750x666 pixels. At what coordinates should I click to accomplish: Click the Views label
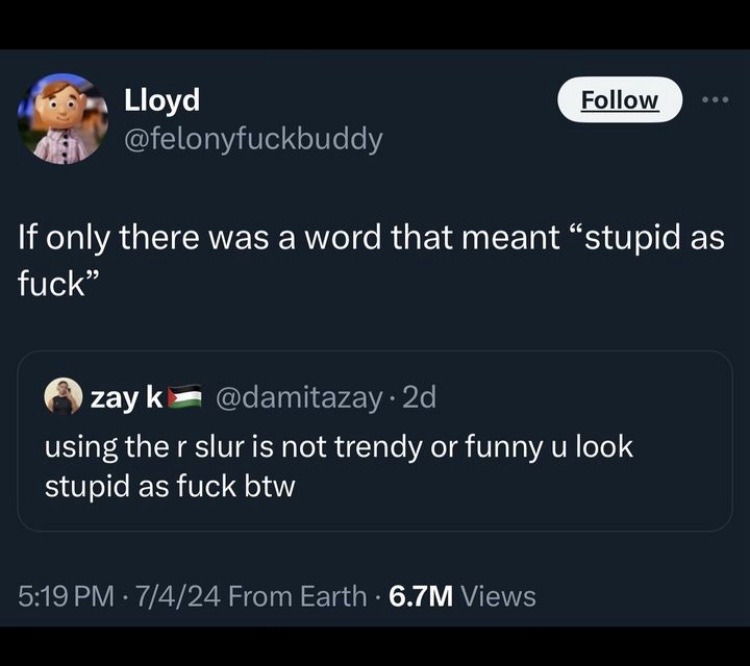pyautogui.click(x=499, y=597)
